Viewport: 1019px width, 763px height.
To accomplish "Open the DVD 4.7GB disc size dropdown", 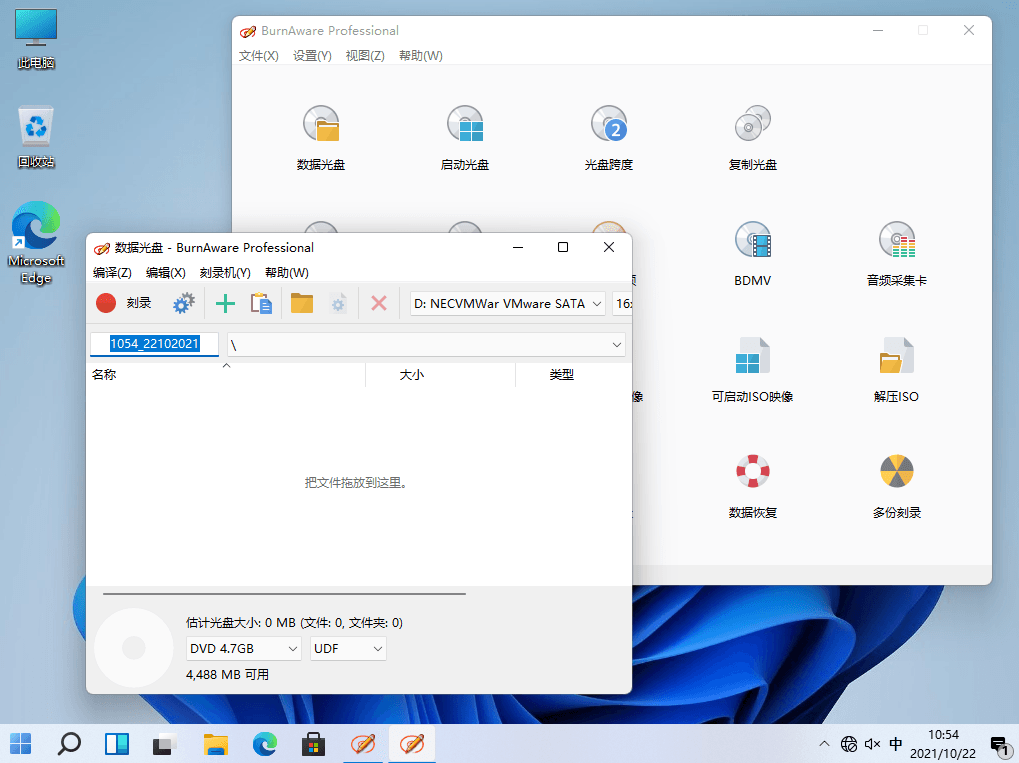I will pos(244,649).
